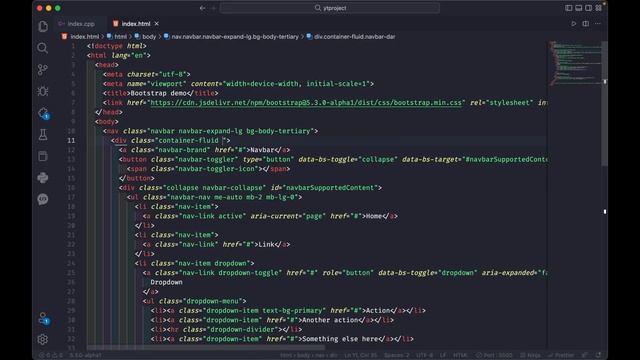The image size is (640, 360).
Task: Go back with the title bar arrow
Action: pyautogui.click(x=202, y=8)
